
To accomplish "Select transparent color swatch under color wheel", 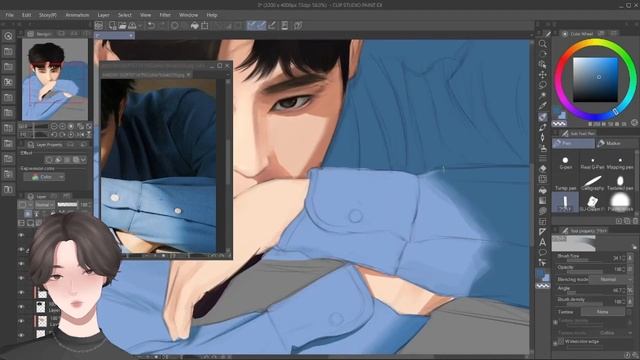I will [x=559, y=123].
